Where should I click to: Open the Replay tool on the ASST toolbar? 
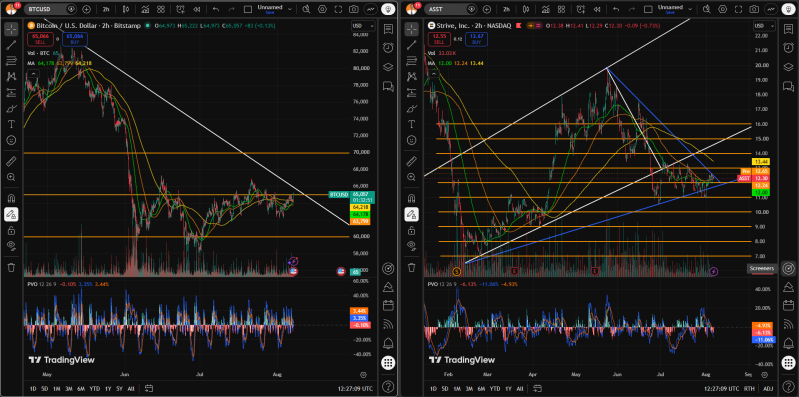pyautogui.click(x=595, y=9)
